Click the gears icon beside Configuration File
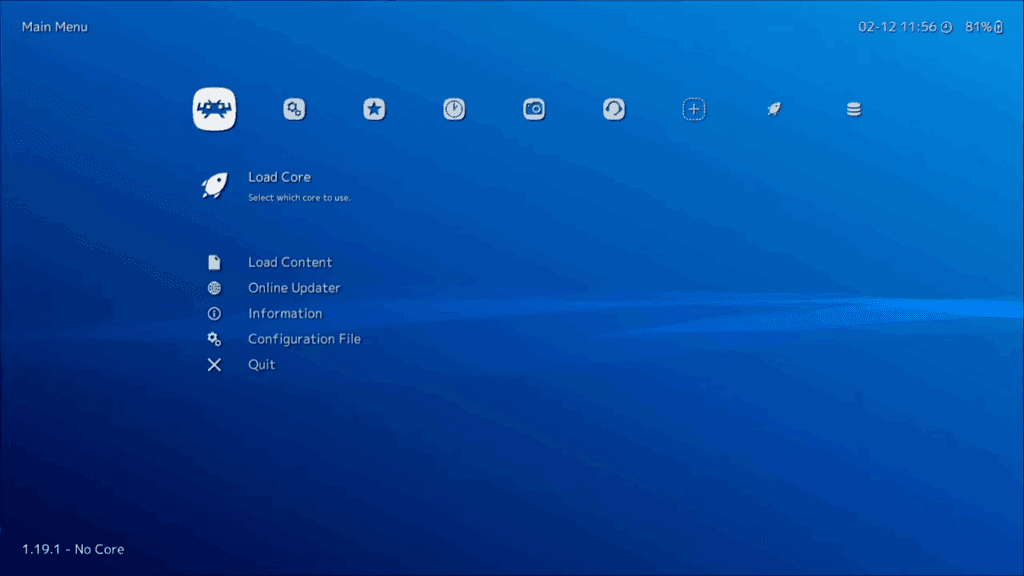Image resolution: width=1024 pixels, height=576 pixels. click(214, 339)
